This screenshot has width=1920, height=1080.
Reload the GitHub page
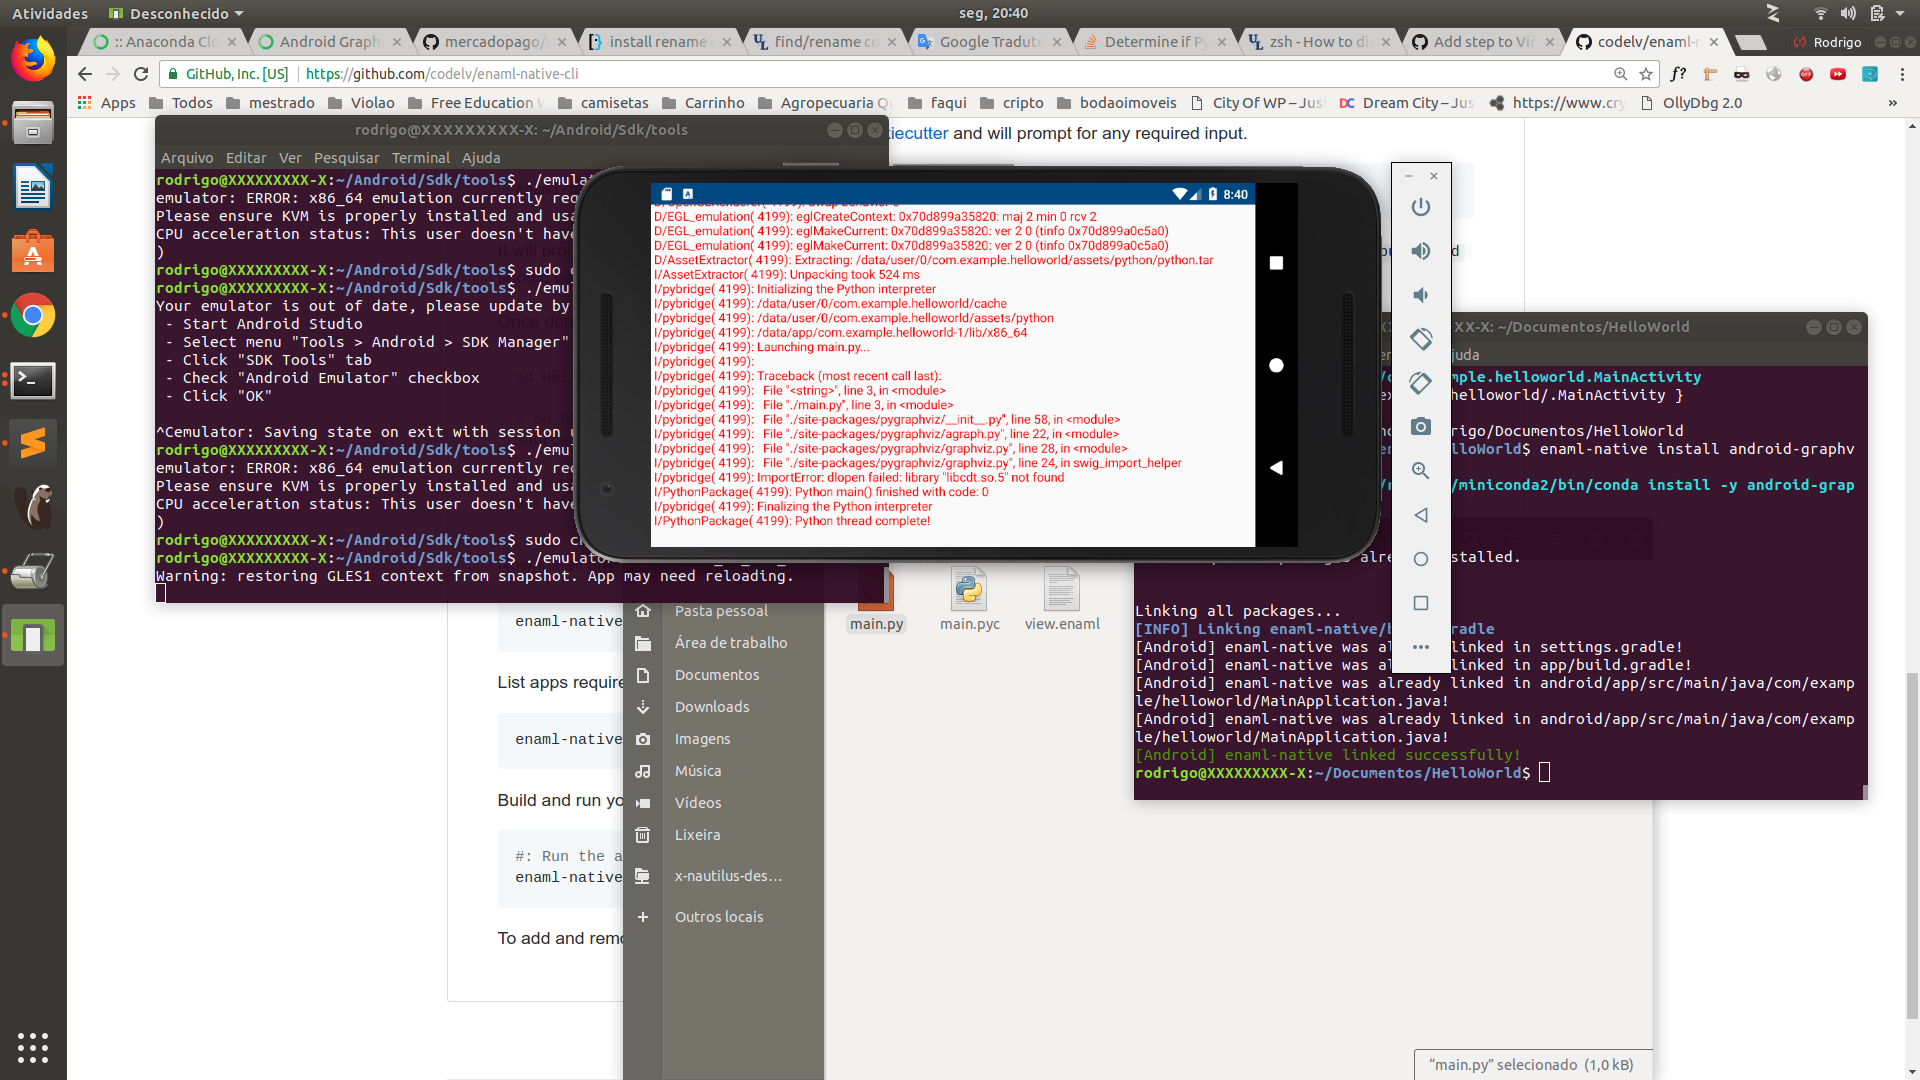141,74
